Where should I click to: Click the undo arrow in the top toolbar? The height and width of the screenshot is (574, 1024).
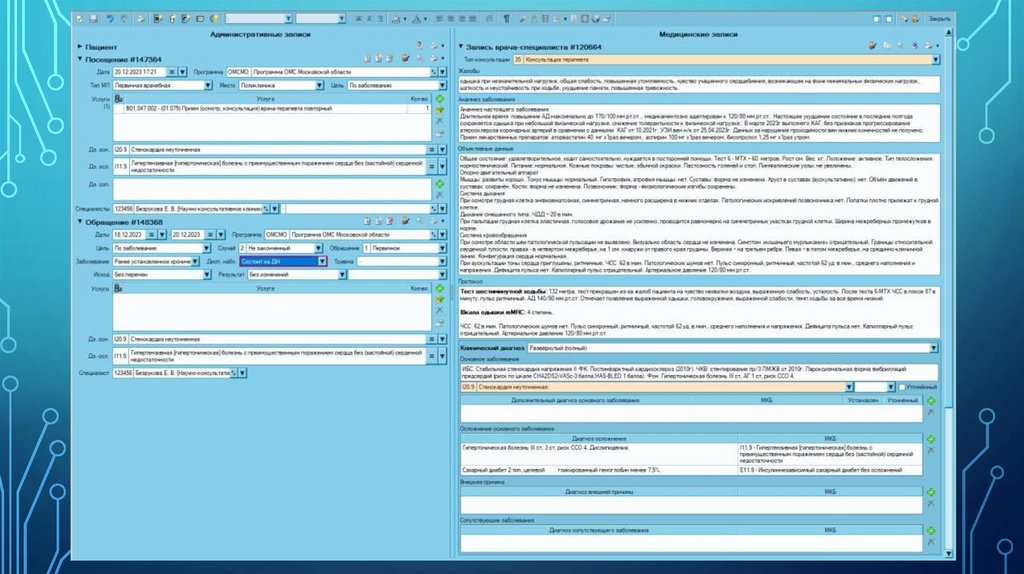pos(109,18)
